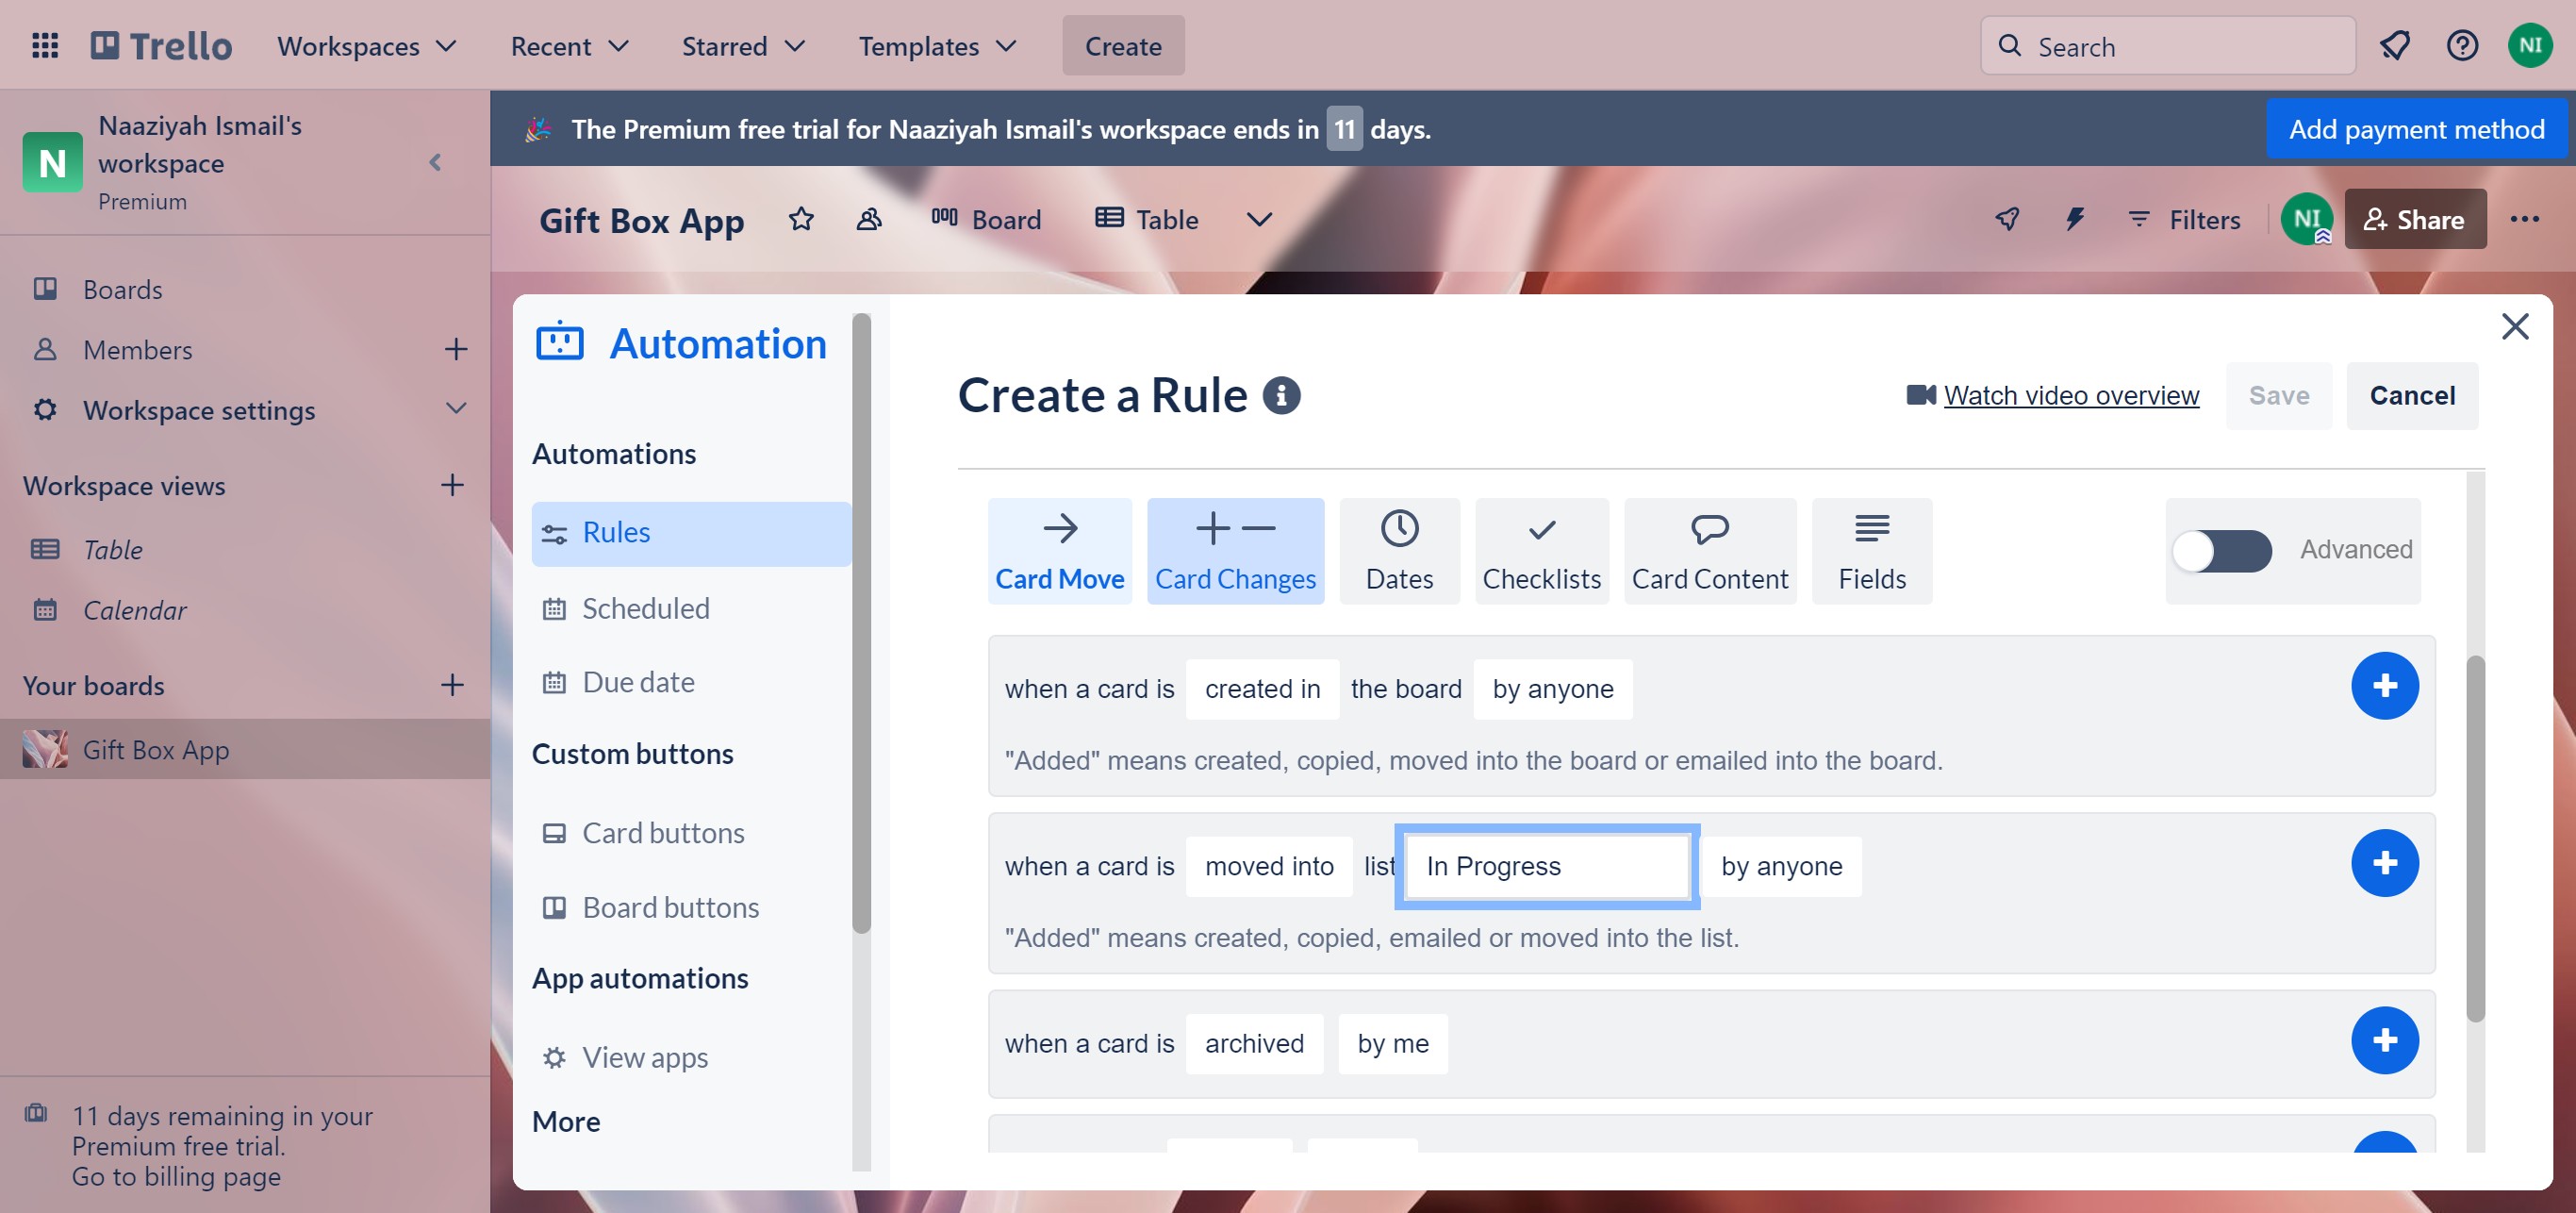Image resolution: width=2576 pixels, height=1213 pixels.
Task: Add the 'moved into list' trigger
Action: pyautogui.click(x=2384, y=863)
